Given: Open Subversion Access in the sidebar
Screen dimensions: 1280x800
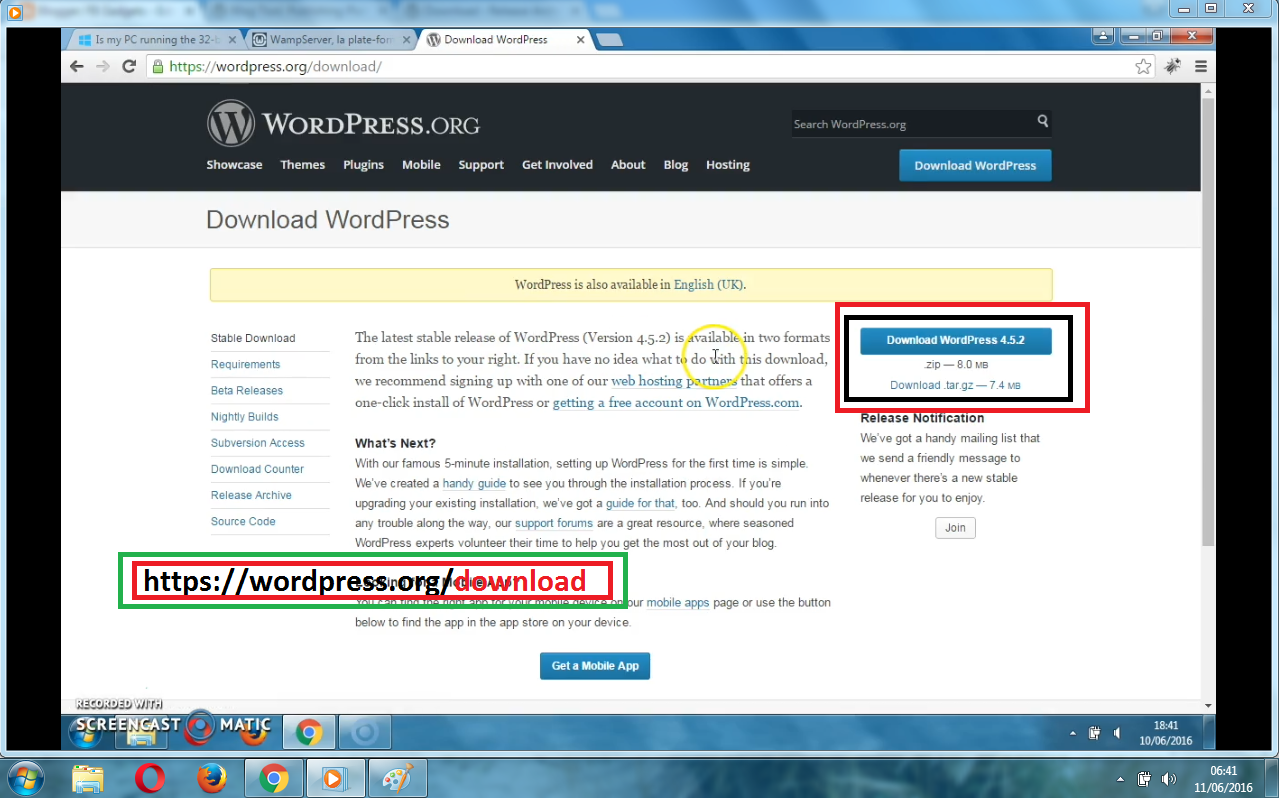Looking at the screenshot, I should [x=258, y=442].
